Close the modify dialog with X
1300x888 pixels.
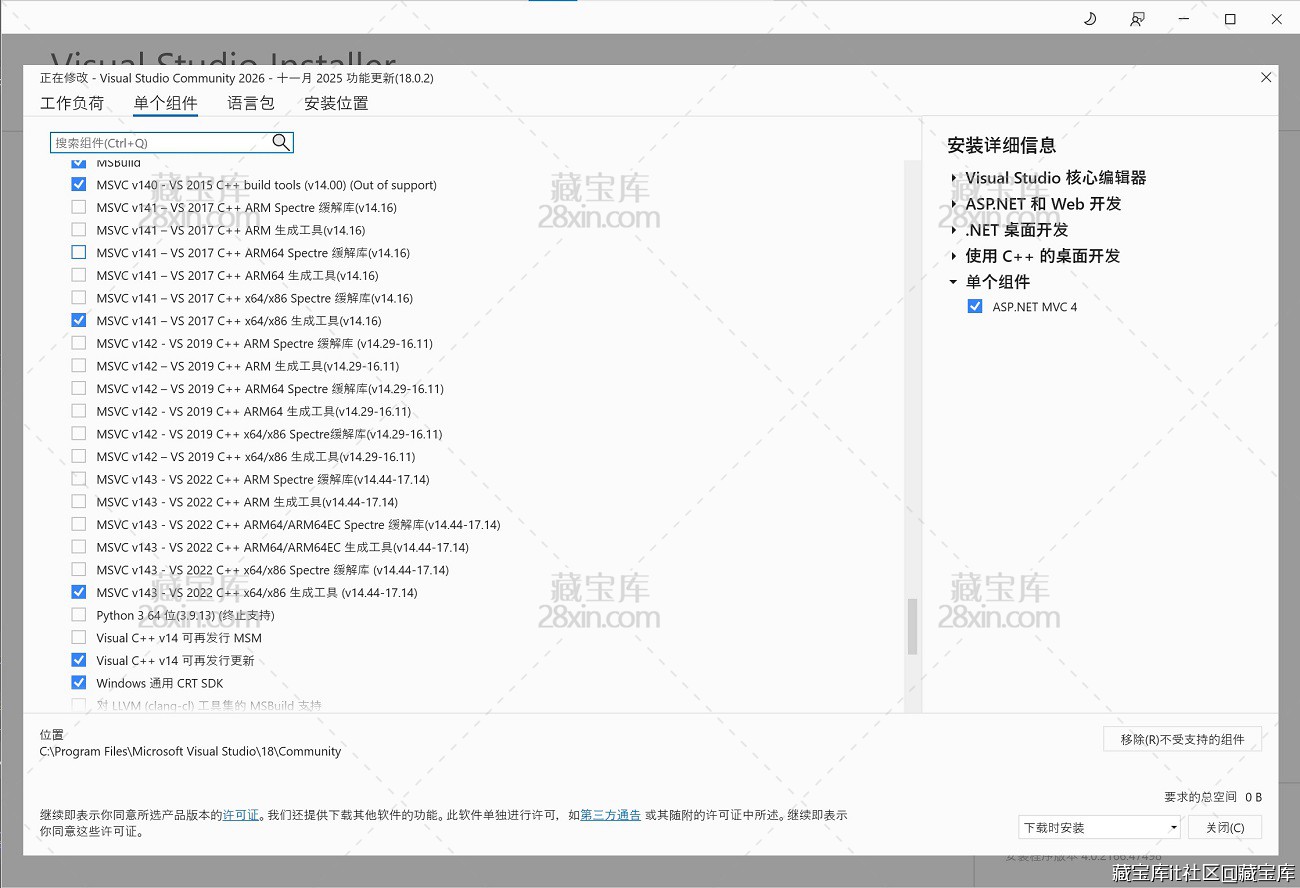click(1266, 78)
